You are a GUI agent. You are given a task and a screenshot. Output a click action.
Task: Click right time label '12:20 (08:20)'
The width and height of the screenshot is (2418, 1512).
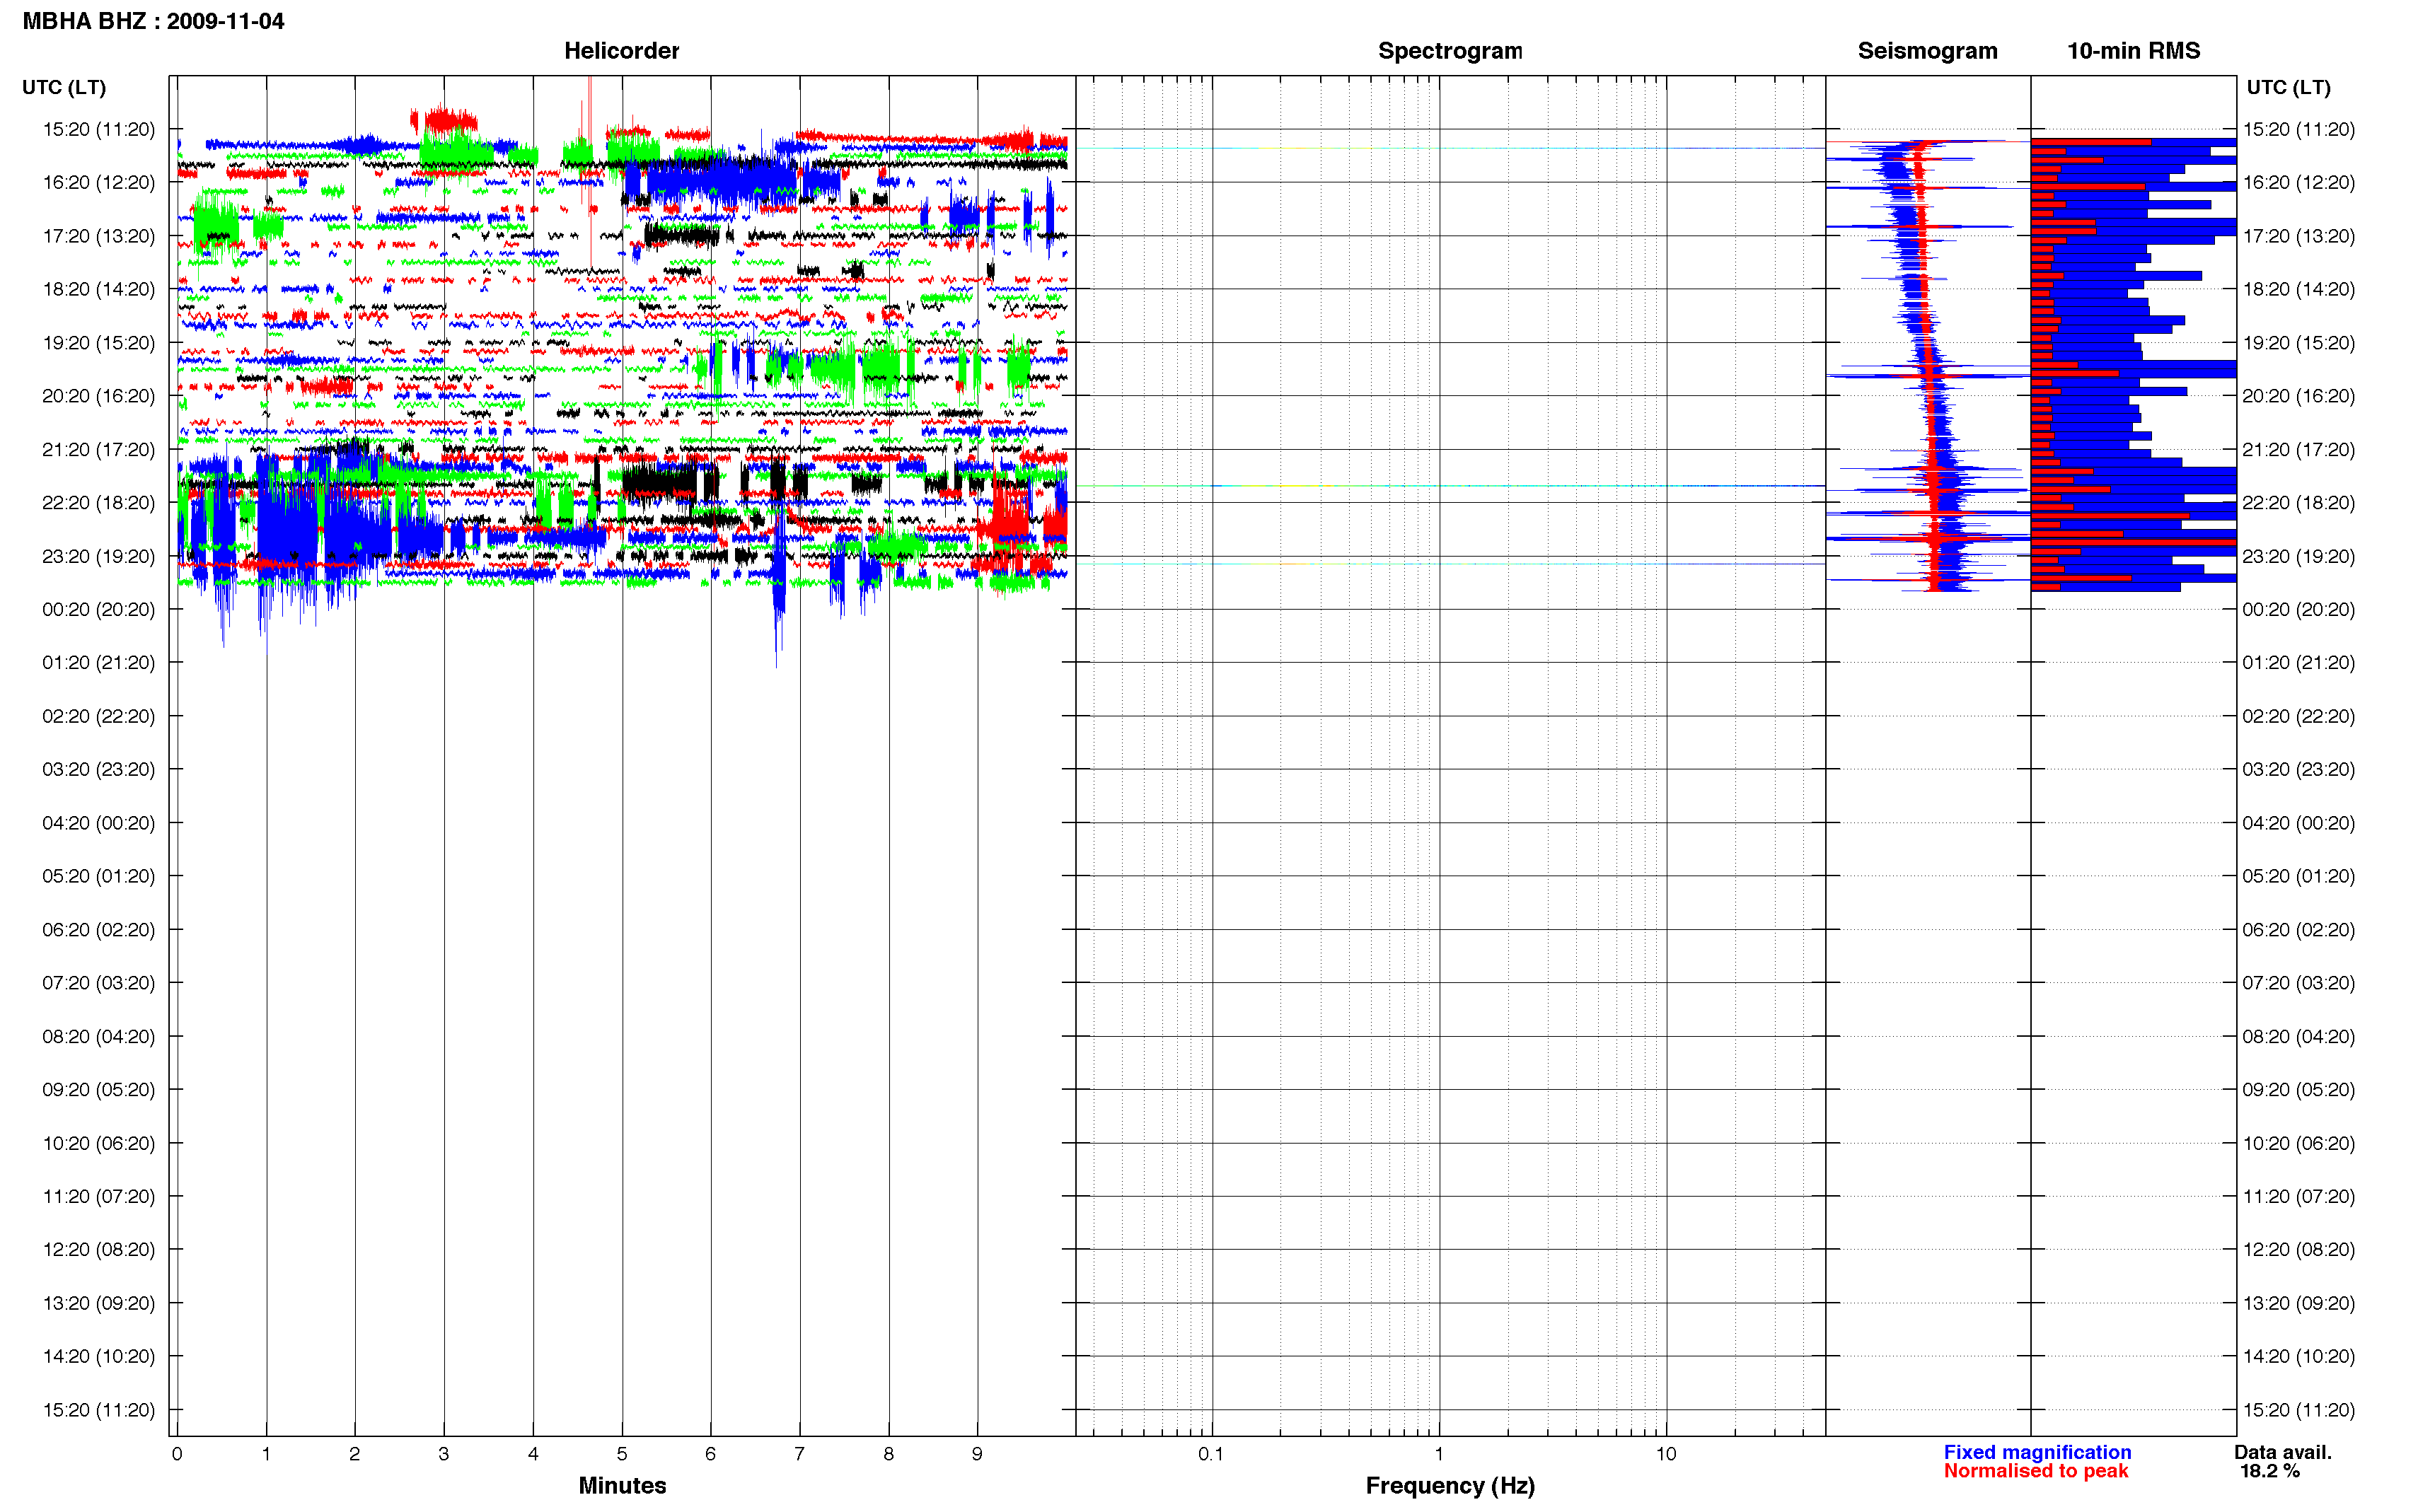[x=2298, y=1249]
